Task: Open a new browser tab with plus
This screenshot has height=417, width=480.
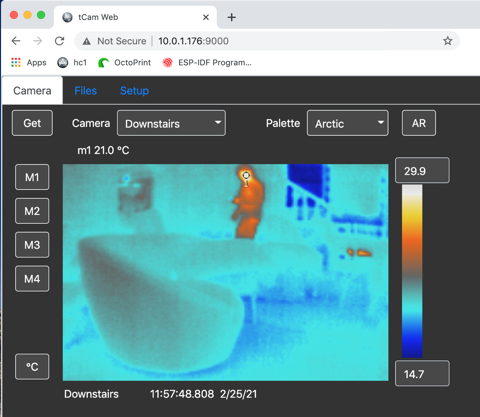Action: [231, 17]
